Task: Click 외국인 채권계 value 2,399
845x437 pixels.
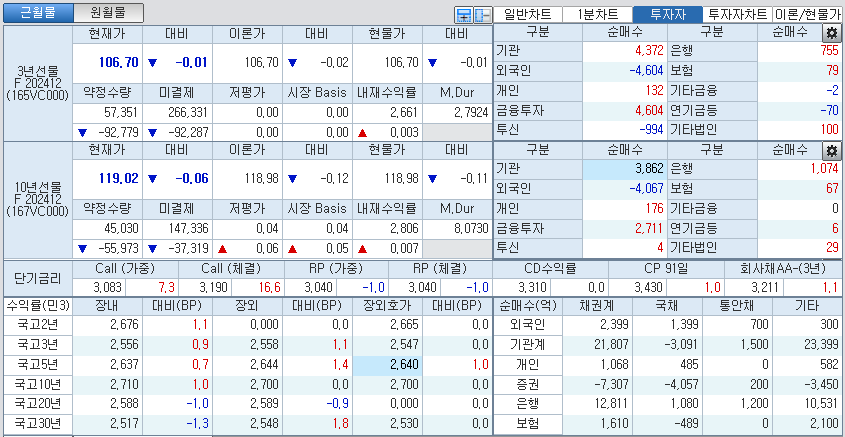Action: pyautogui.click(x=615, y=325)
